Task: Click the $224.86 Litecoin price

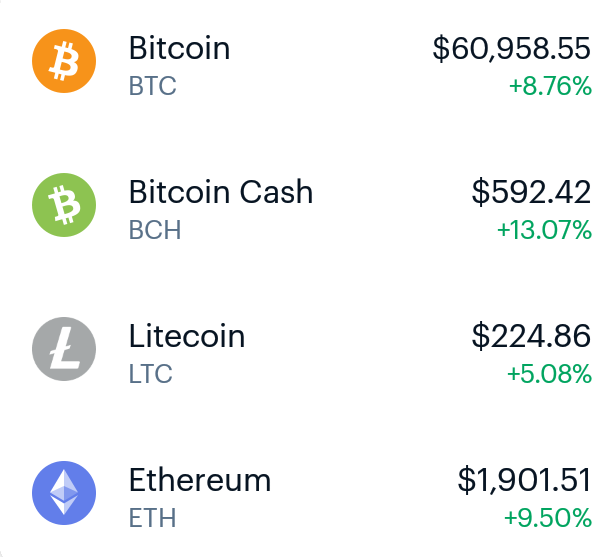Action: pos(531,336)
